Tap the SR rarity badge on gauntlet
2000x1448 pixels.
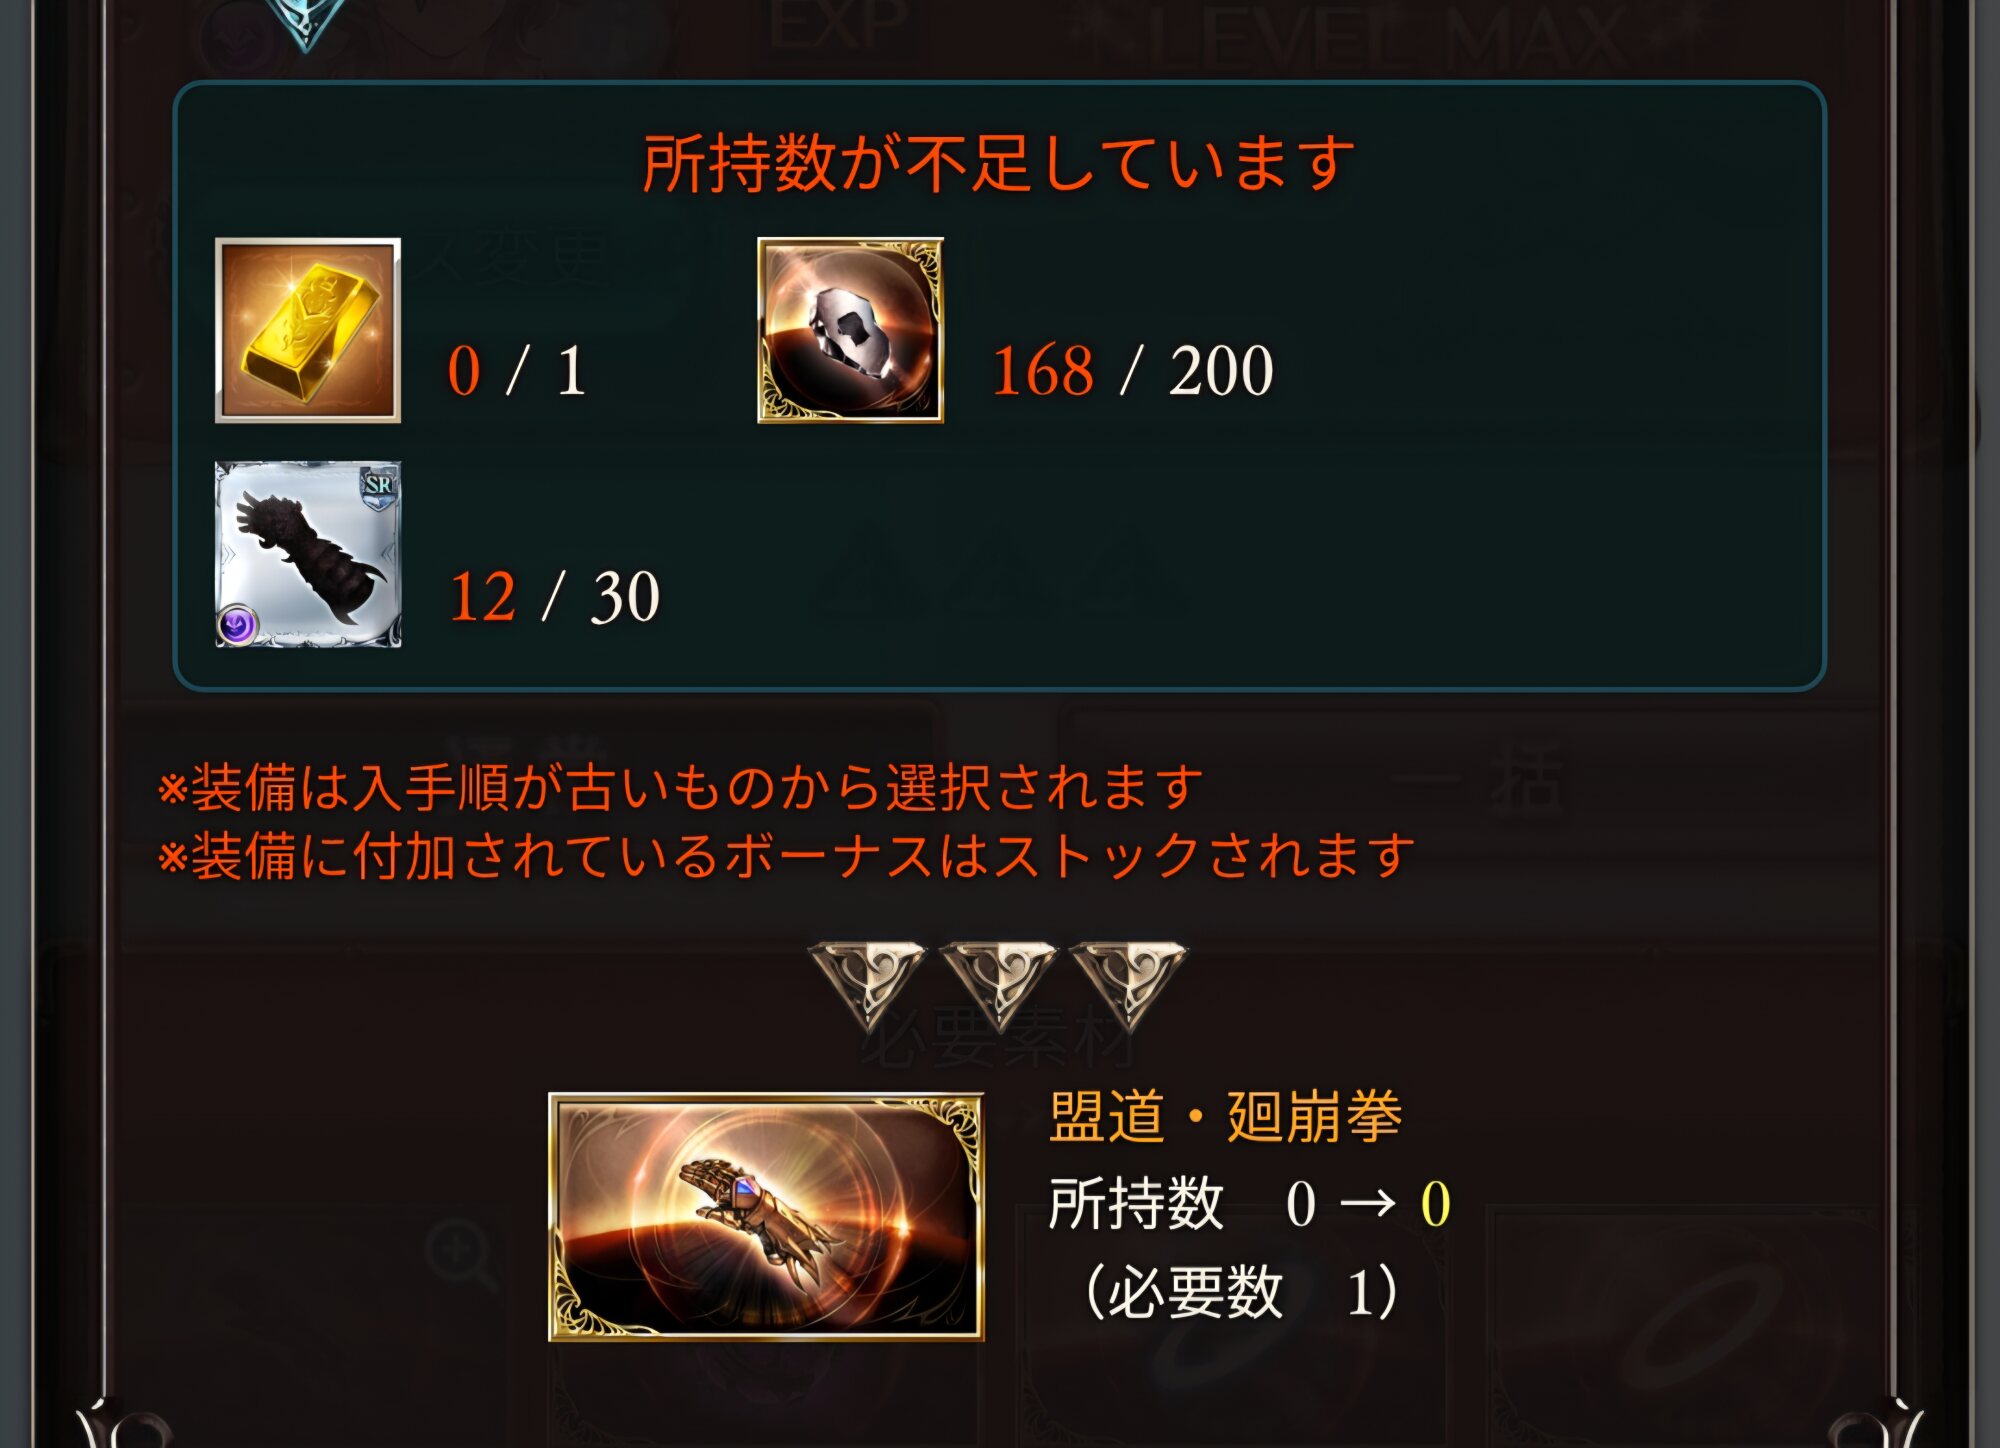click(x=379, y=486)
